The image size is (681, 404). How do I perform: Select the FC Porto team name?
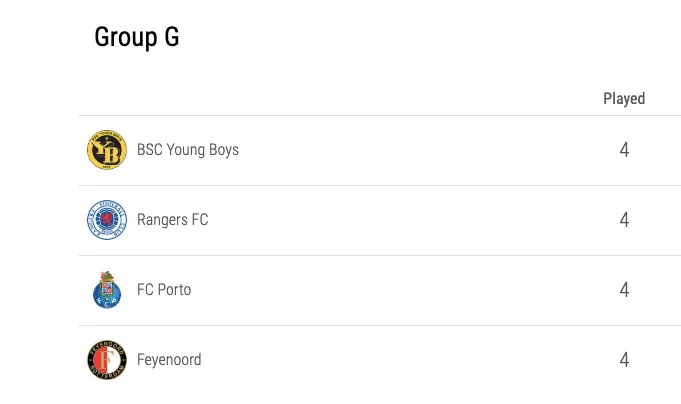point(164,290)
